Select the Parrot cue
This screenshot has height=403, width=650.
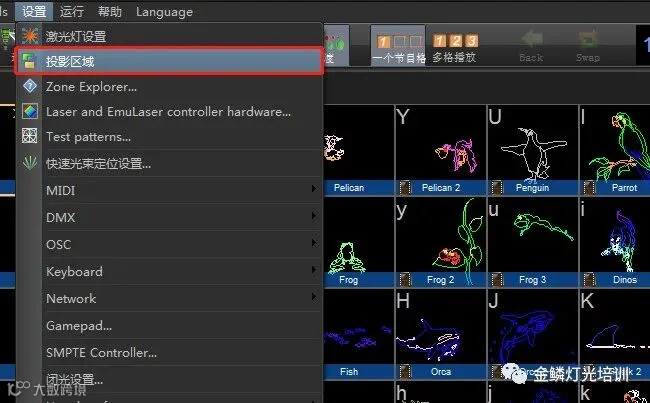click(615, 149)
